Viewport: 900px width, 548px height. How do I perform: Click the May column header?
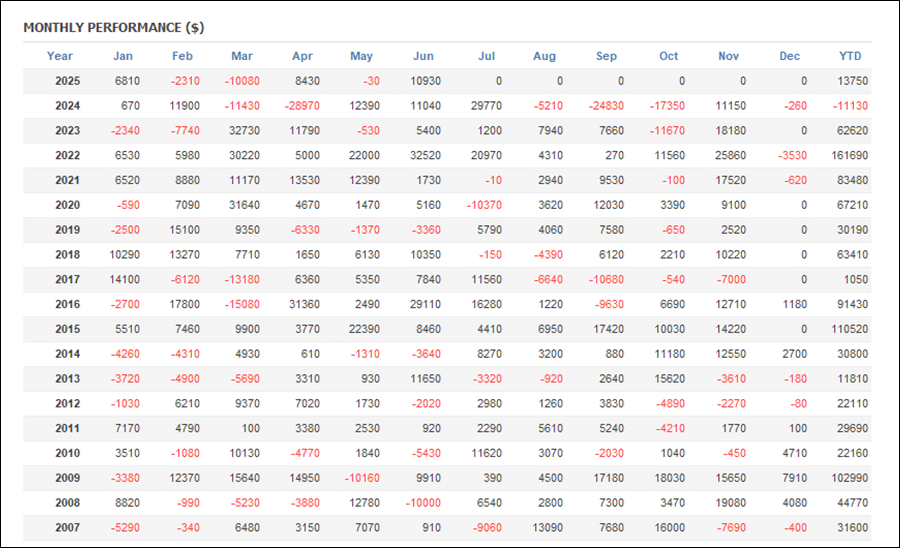(x=362, y=56)
